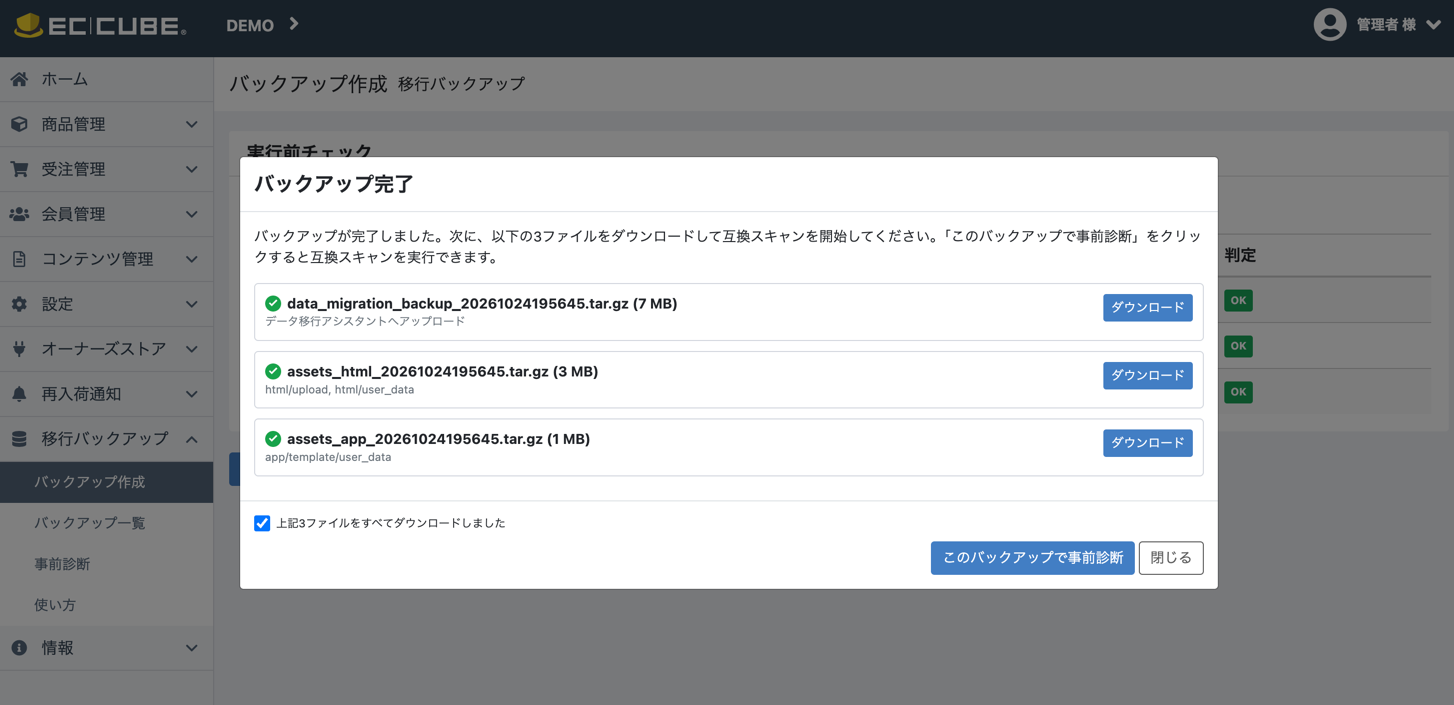The width and height of the screenshot is (1454, 705).
Task: Expand the 会員管理 chevron
Action: 191,215
